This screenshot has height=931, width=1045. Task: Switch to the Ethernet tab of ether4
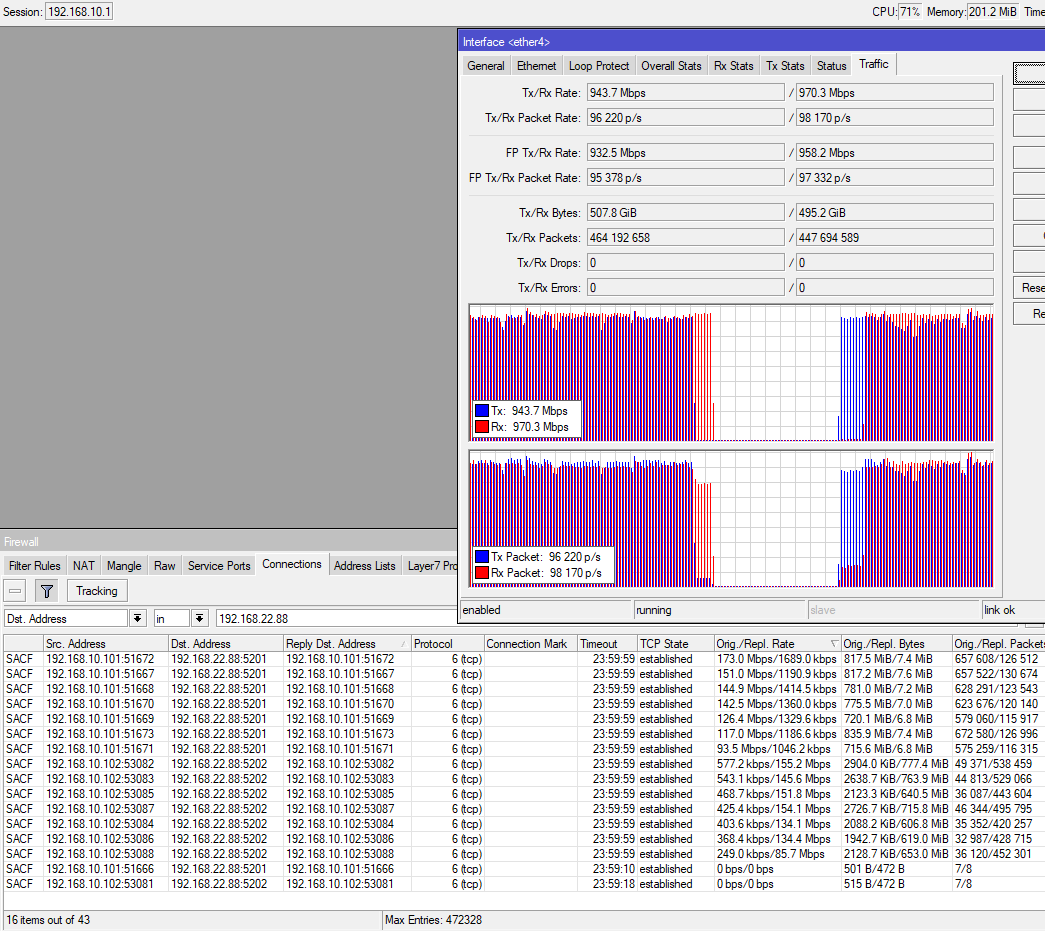click(536, 66)
